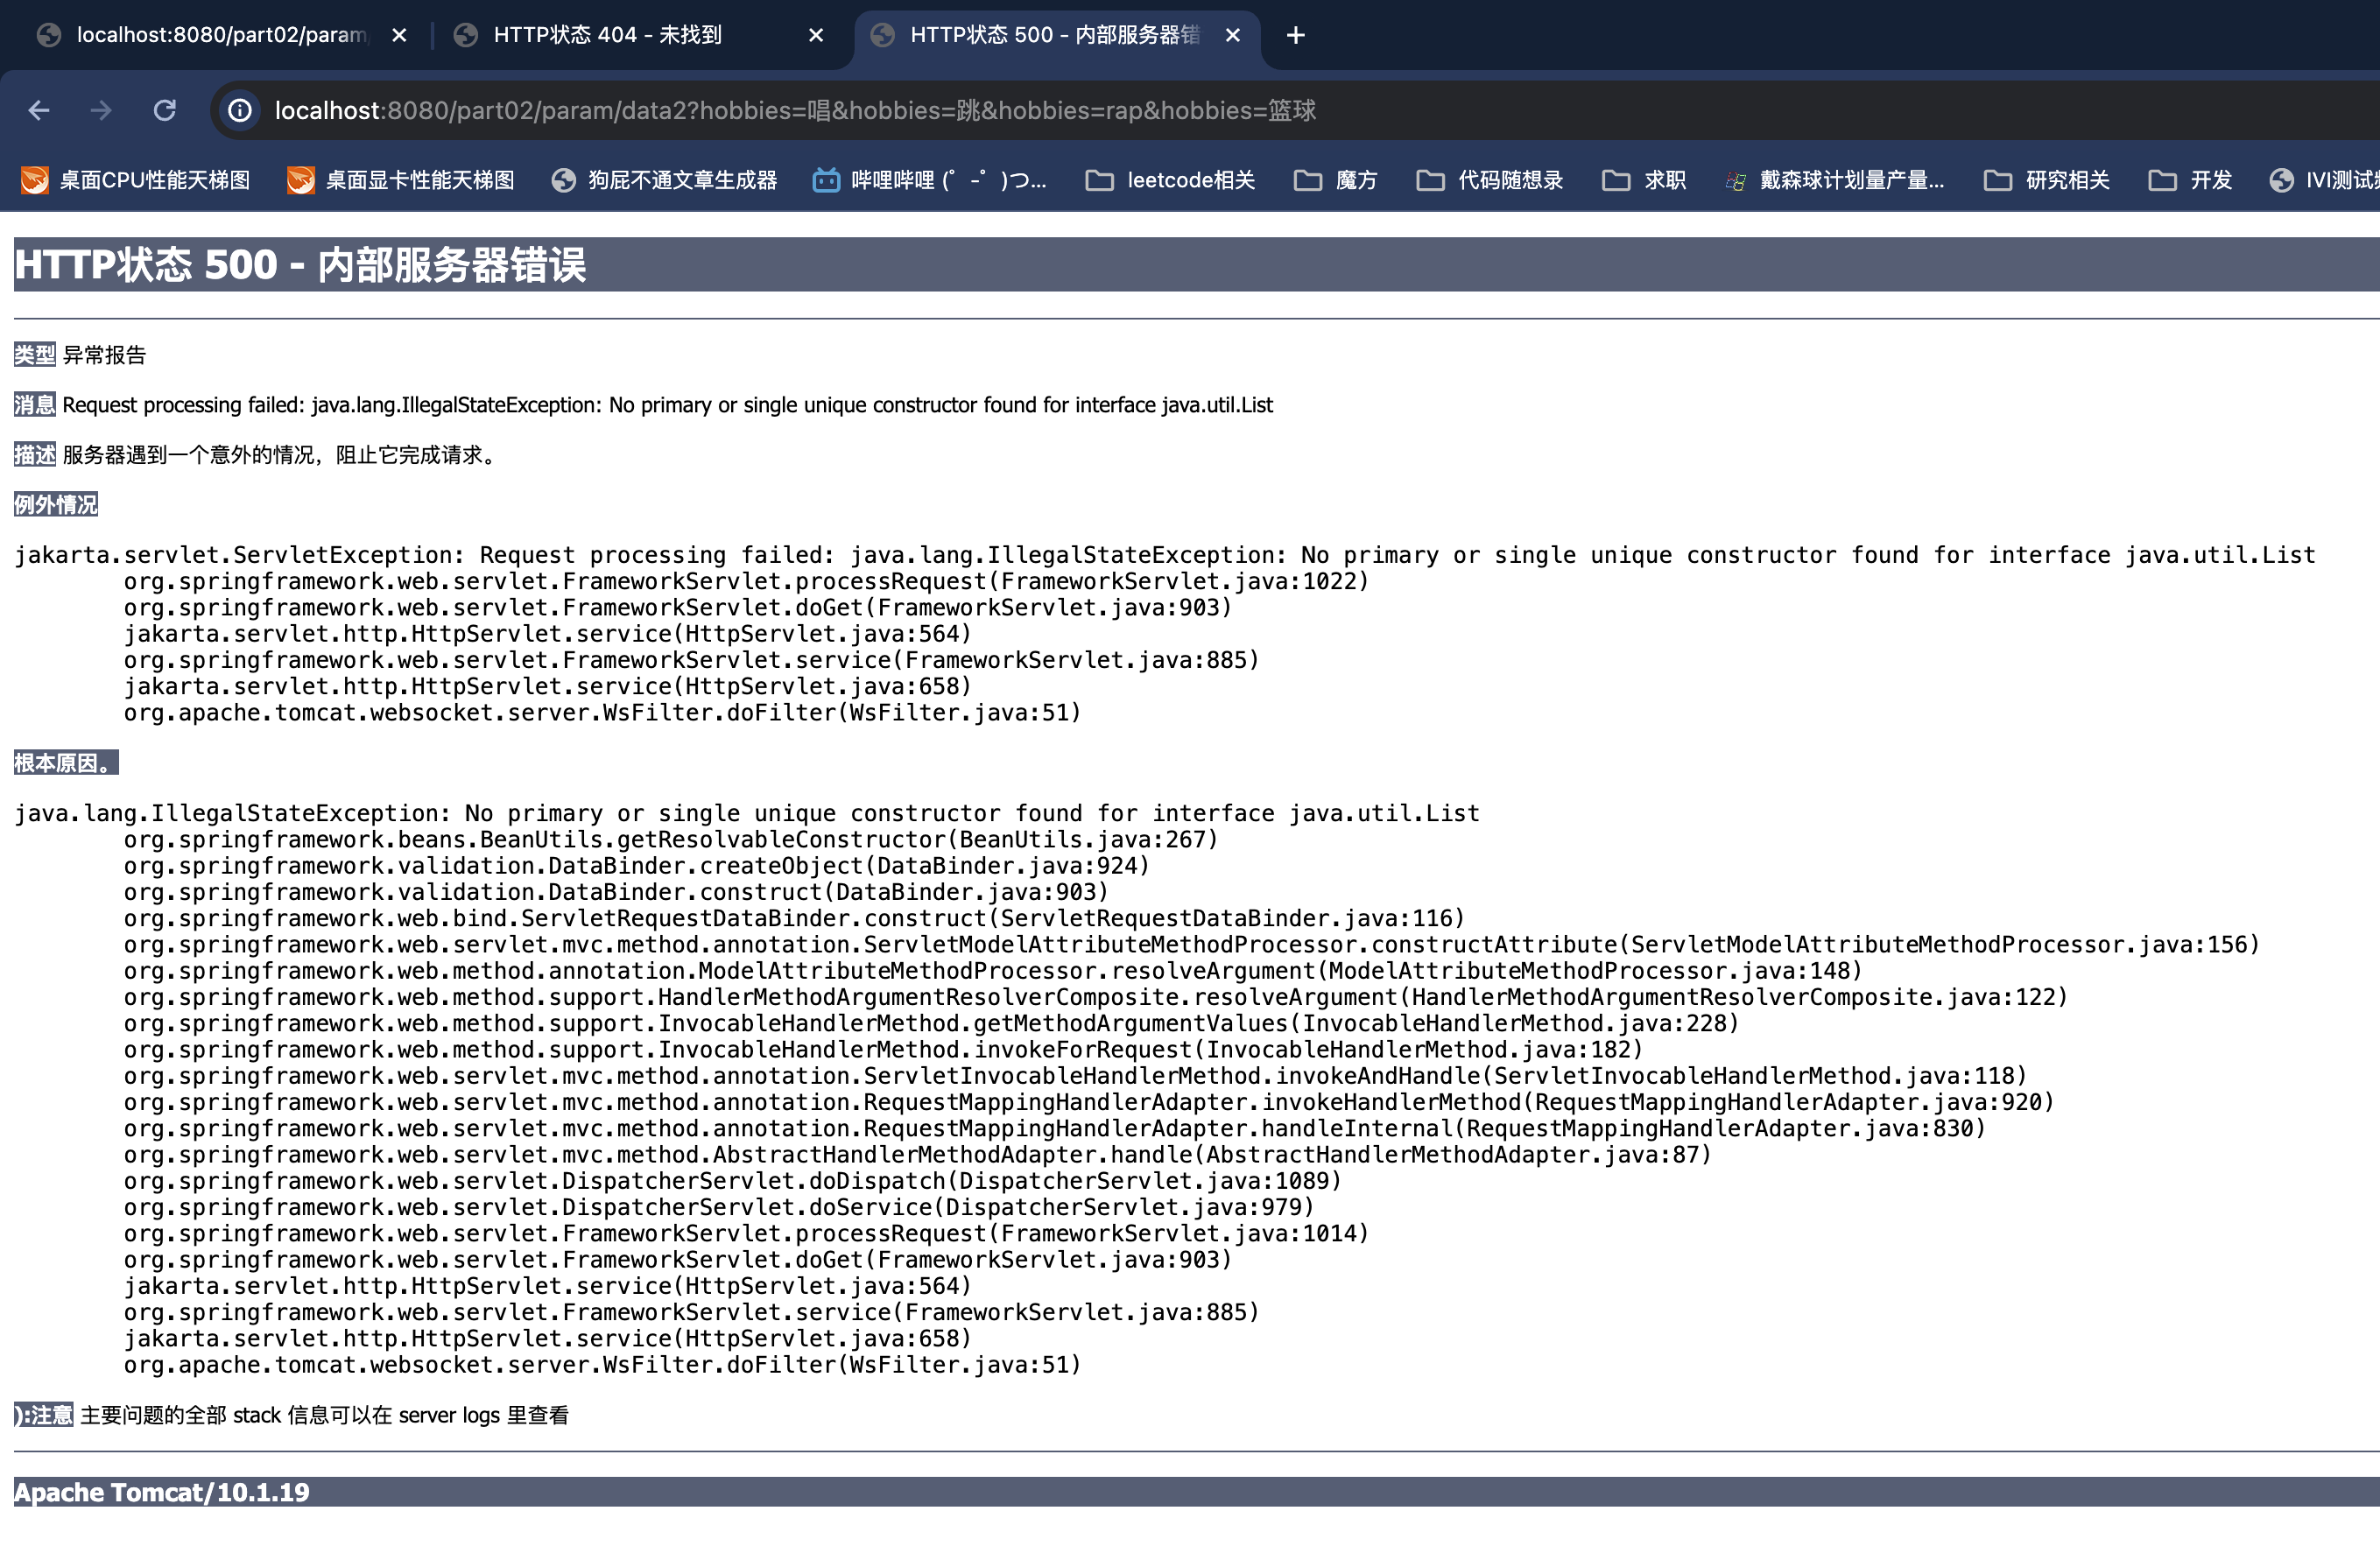The image size is (2380, 1546).
Task: Click the browser Forward arrow
Action: point(101,110)
